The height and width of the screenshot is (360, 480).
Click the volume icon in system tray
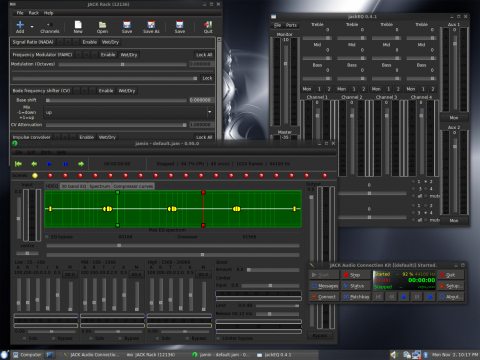(x=394, y=355)
